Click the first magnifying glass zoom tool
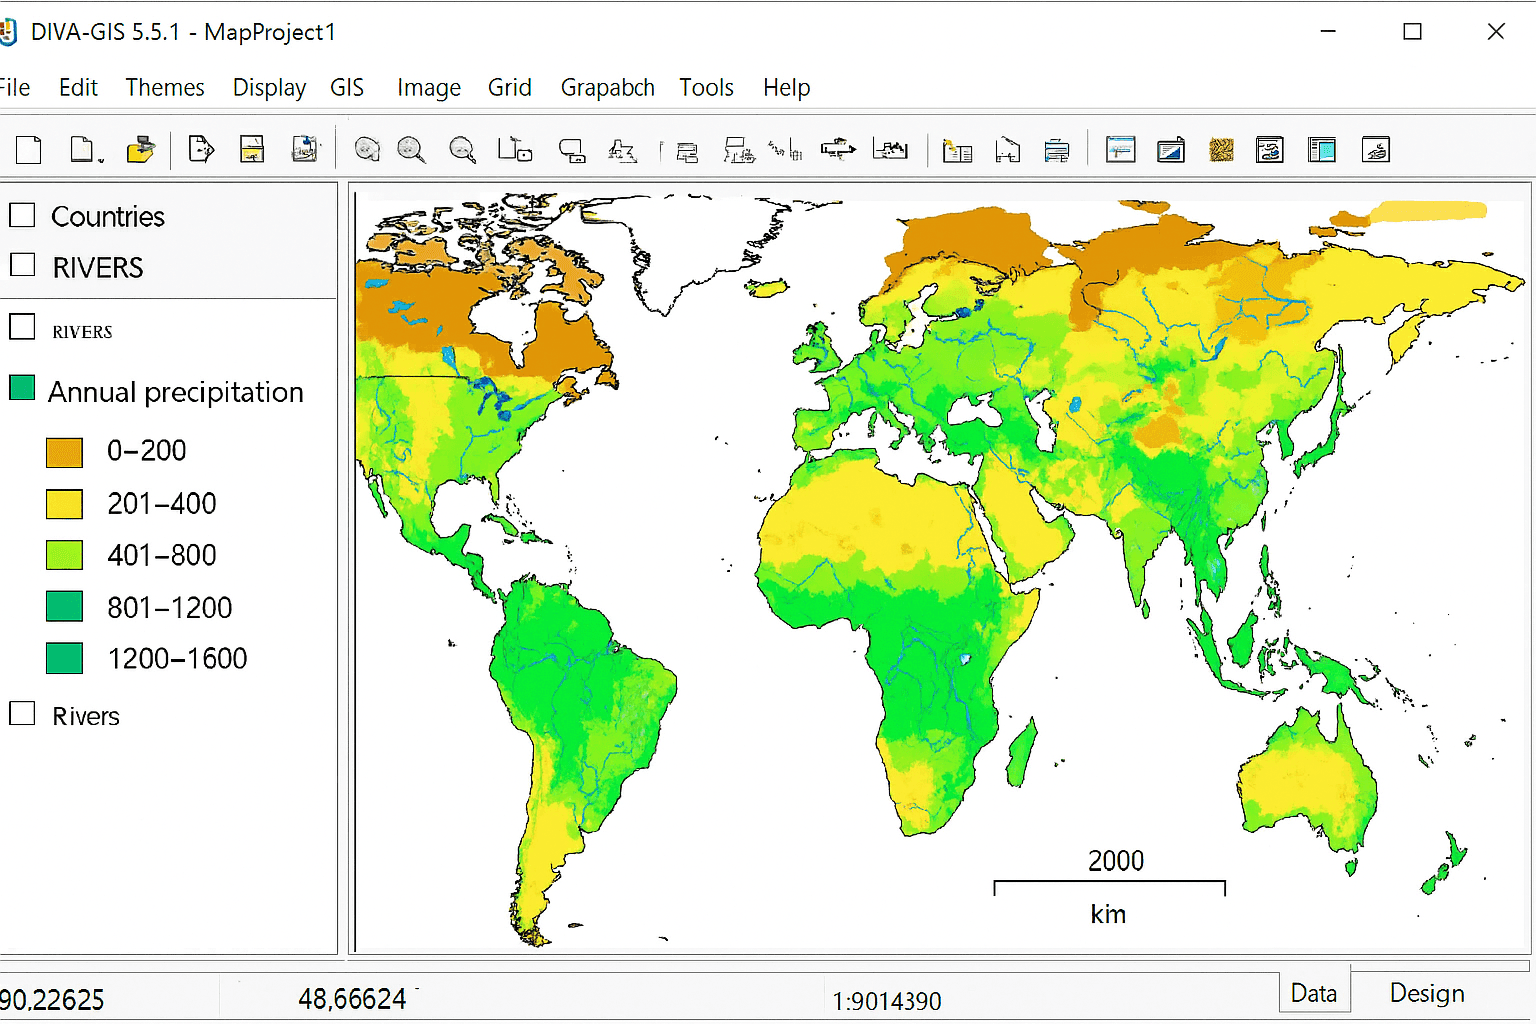1536x1024 pixels. (x=367, y=150)
